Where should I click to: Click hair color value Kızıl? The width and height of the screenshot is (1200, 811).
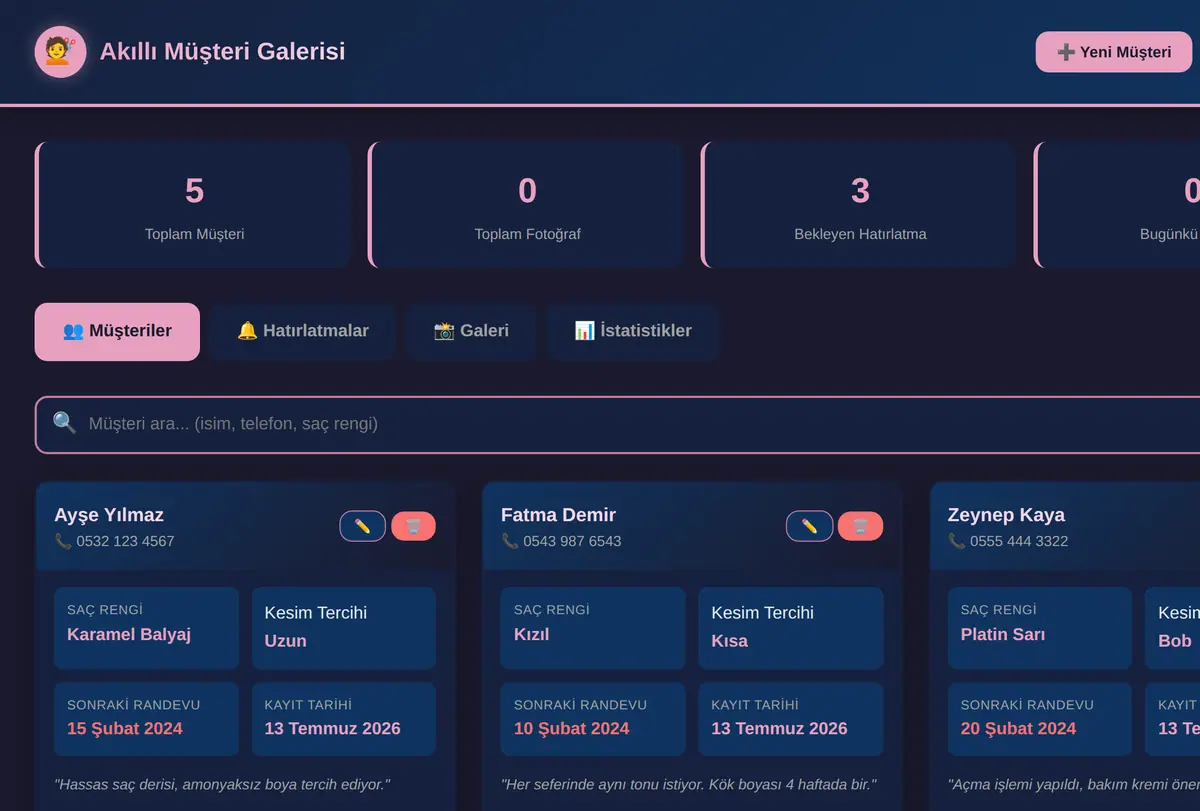point(531,634)
